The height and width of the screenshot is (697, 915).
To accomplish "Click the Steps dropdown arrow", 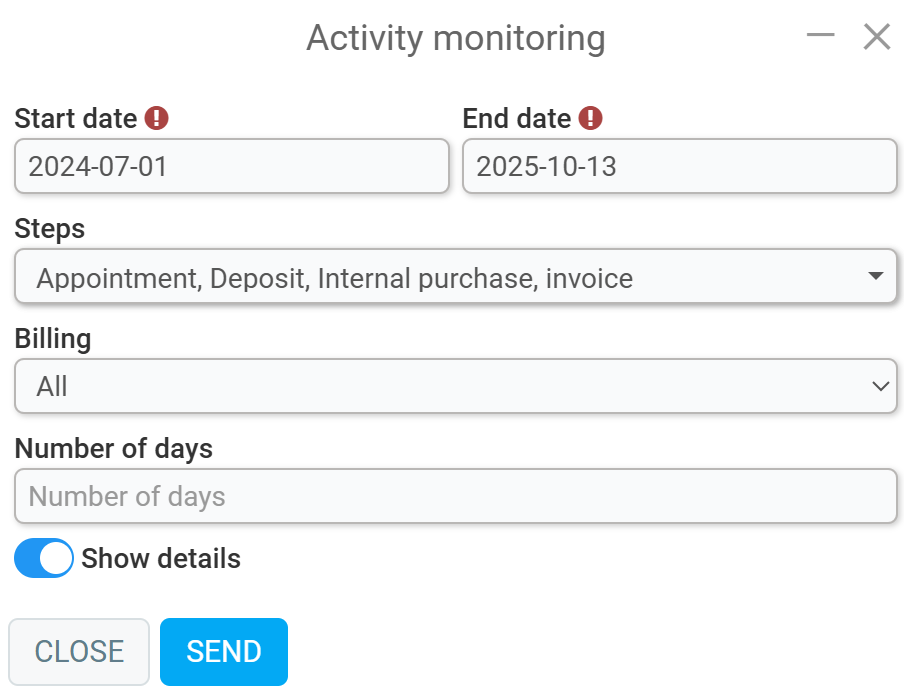I will (x=876, y=276).
